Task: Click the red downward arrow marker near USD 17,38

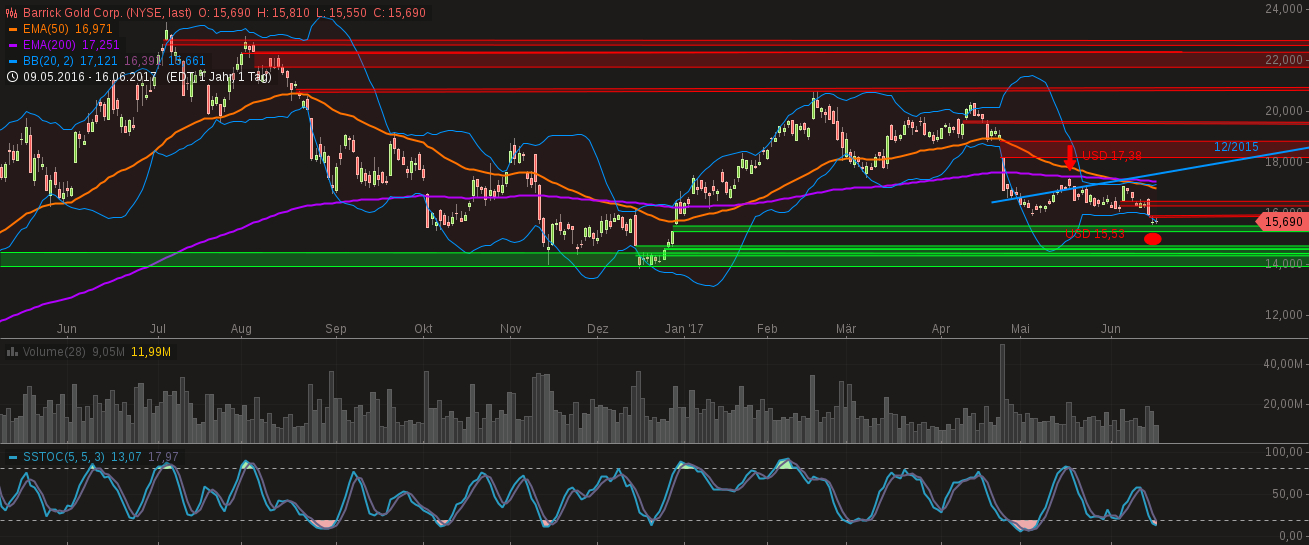Action: pos(1070,157)
